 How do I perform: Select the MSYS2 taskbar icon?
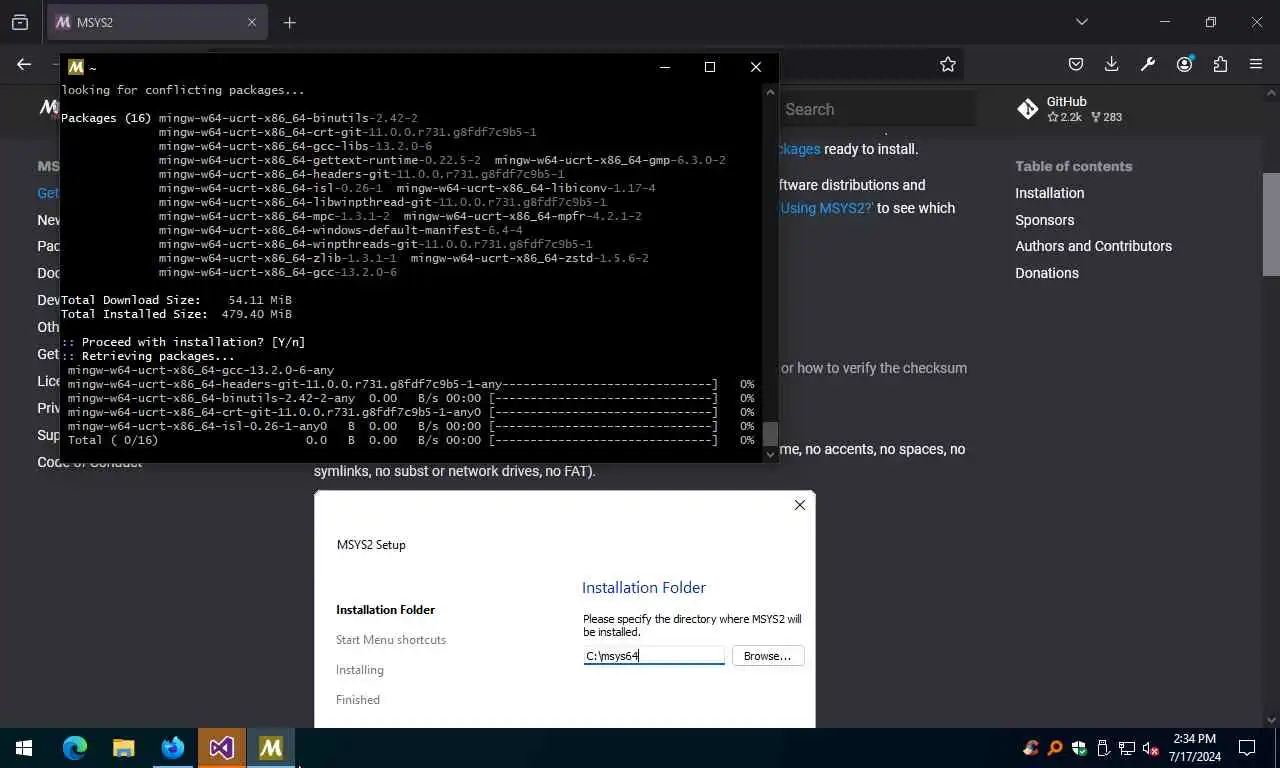pos(271,748)
